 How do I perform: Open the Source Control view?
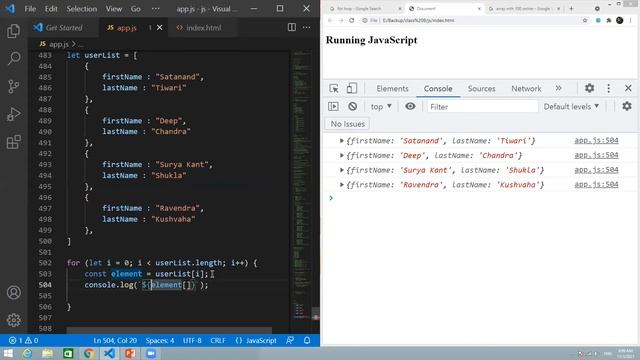[13, 86]
